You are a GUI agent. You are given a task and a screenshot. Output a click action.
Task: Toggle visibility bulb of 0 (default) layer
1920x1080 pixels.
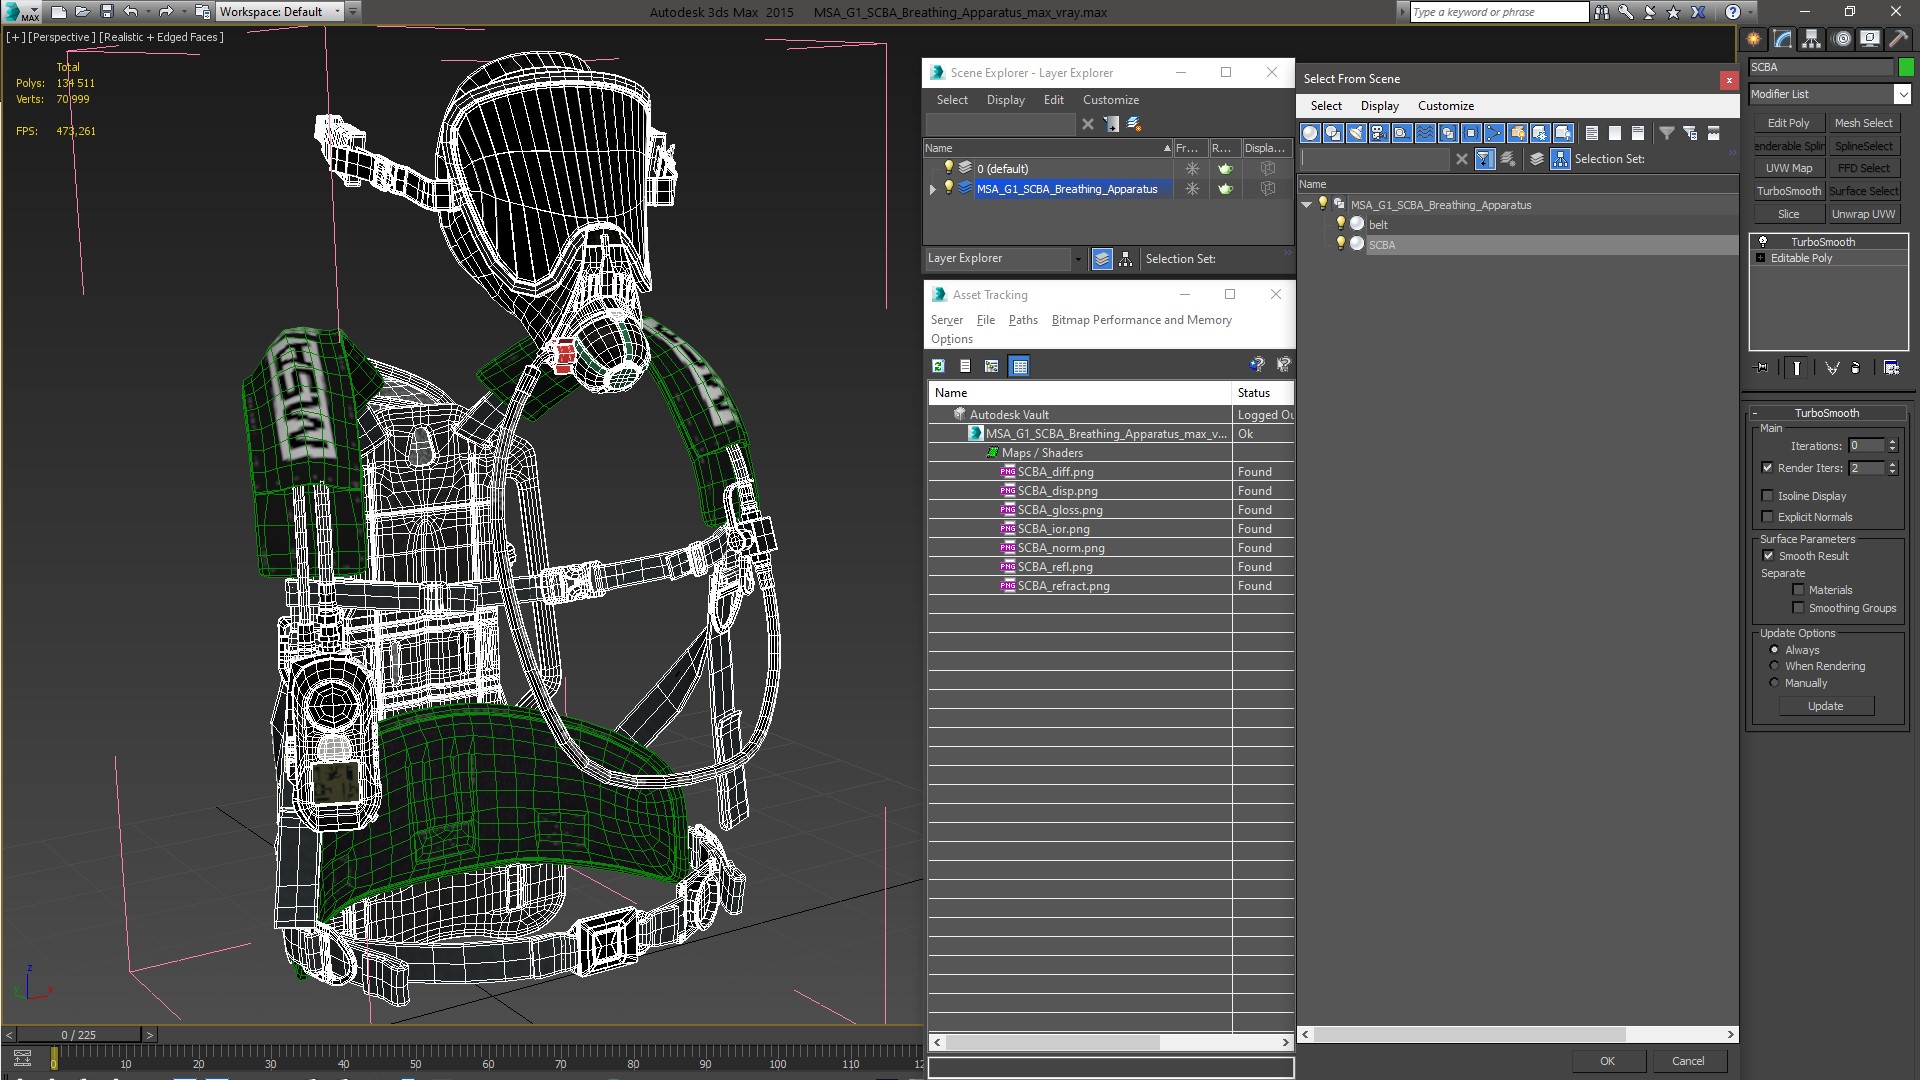click(x=948, y=168)
